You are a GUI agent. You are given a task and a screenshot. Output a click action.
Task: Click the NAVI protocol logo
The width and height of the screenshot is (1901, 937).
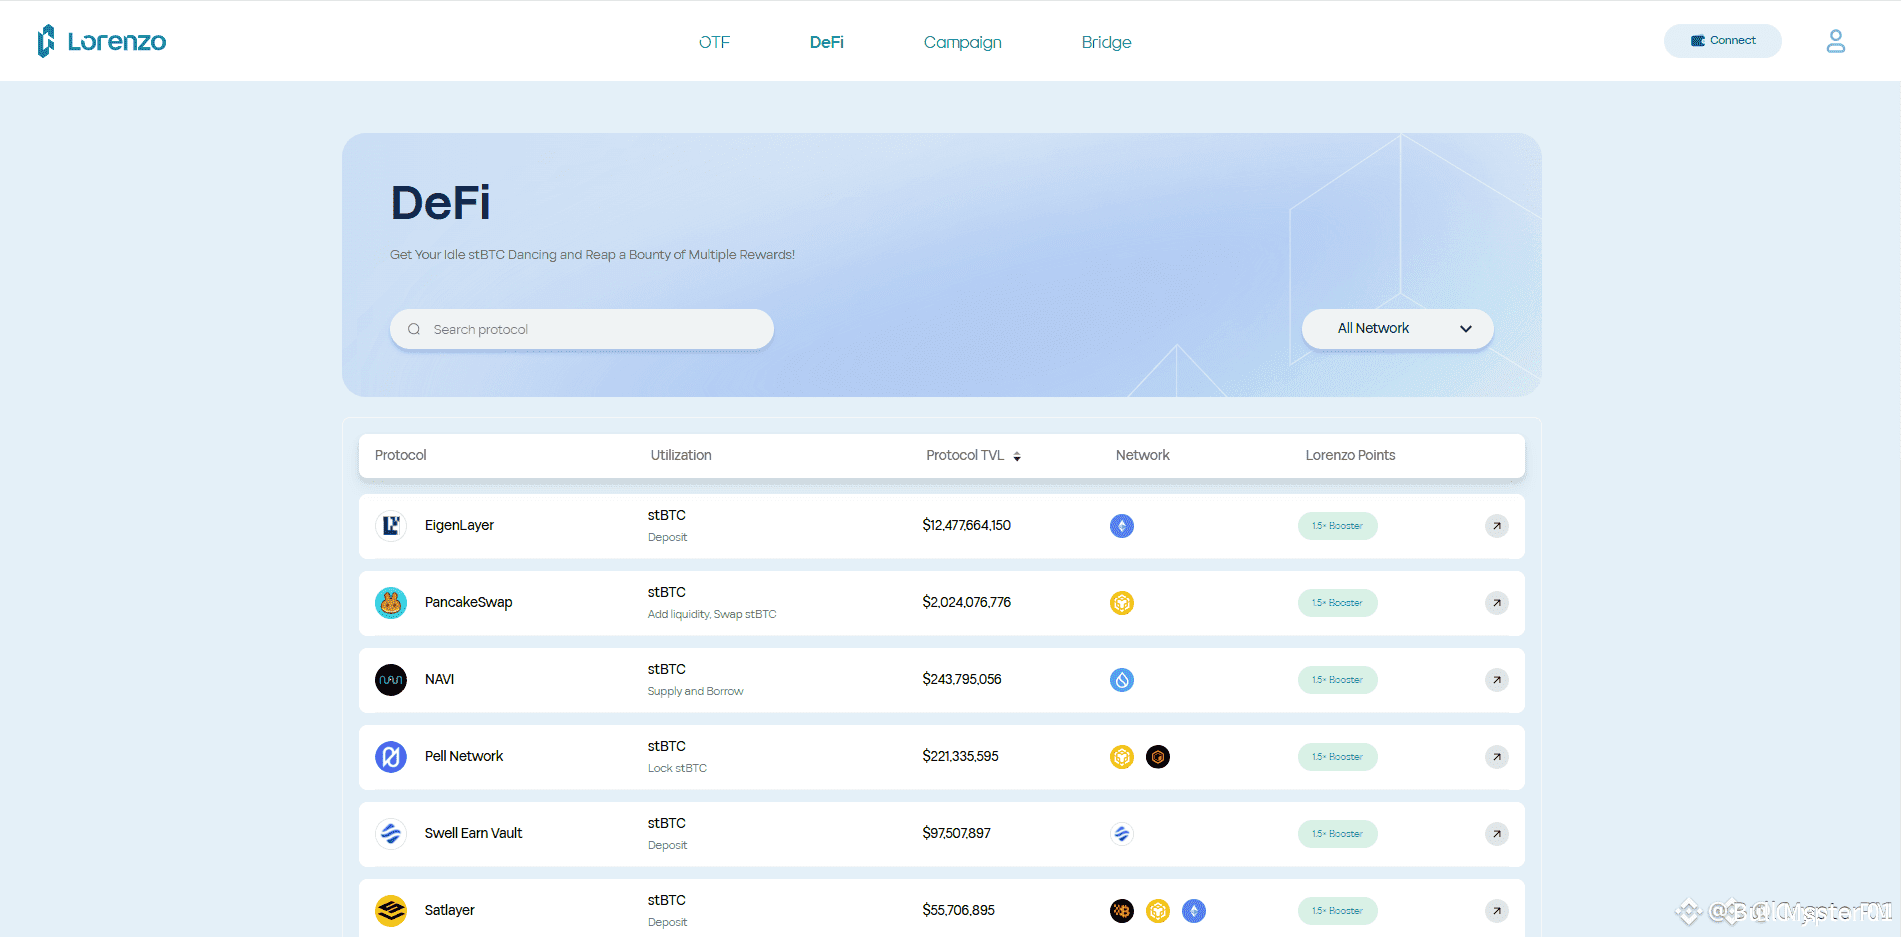(391, 680)
